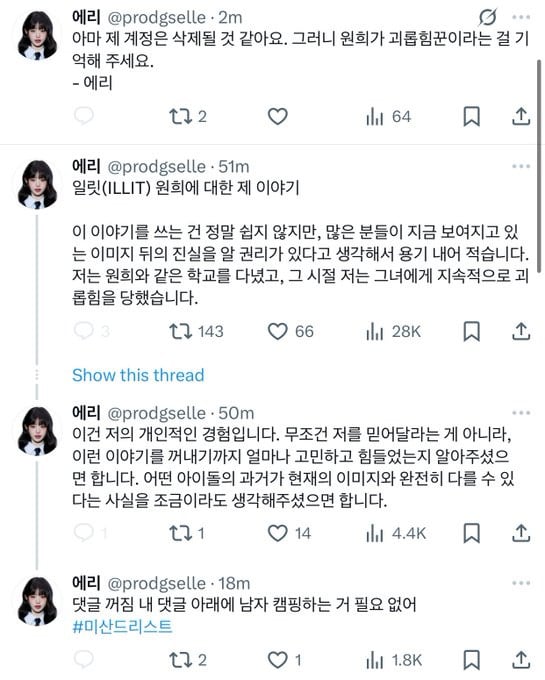Share the 2m tweet via share icon
This screenshot has height=680, width=545.
[x=521, y=116]
